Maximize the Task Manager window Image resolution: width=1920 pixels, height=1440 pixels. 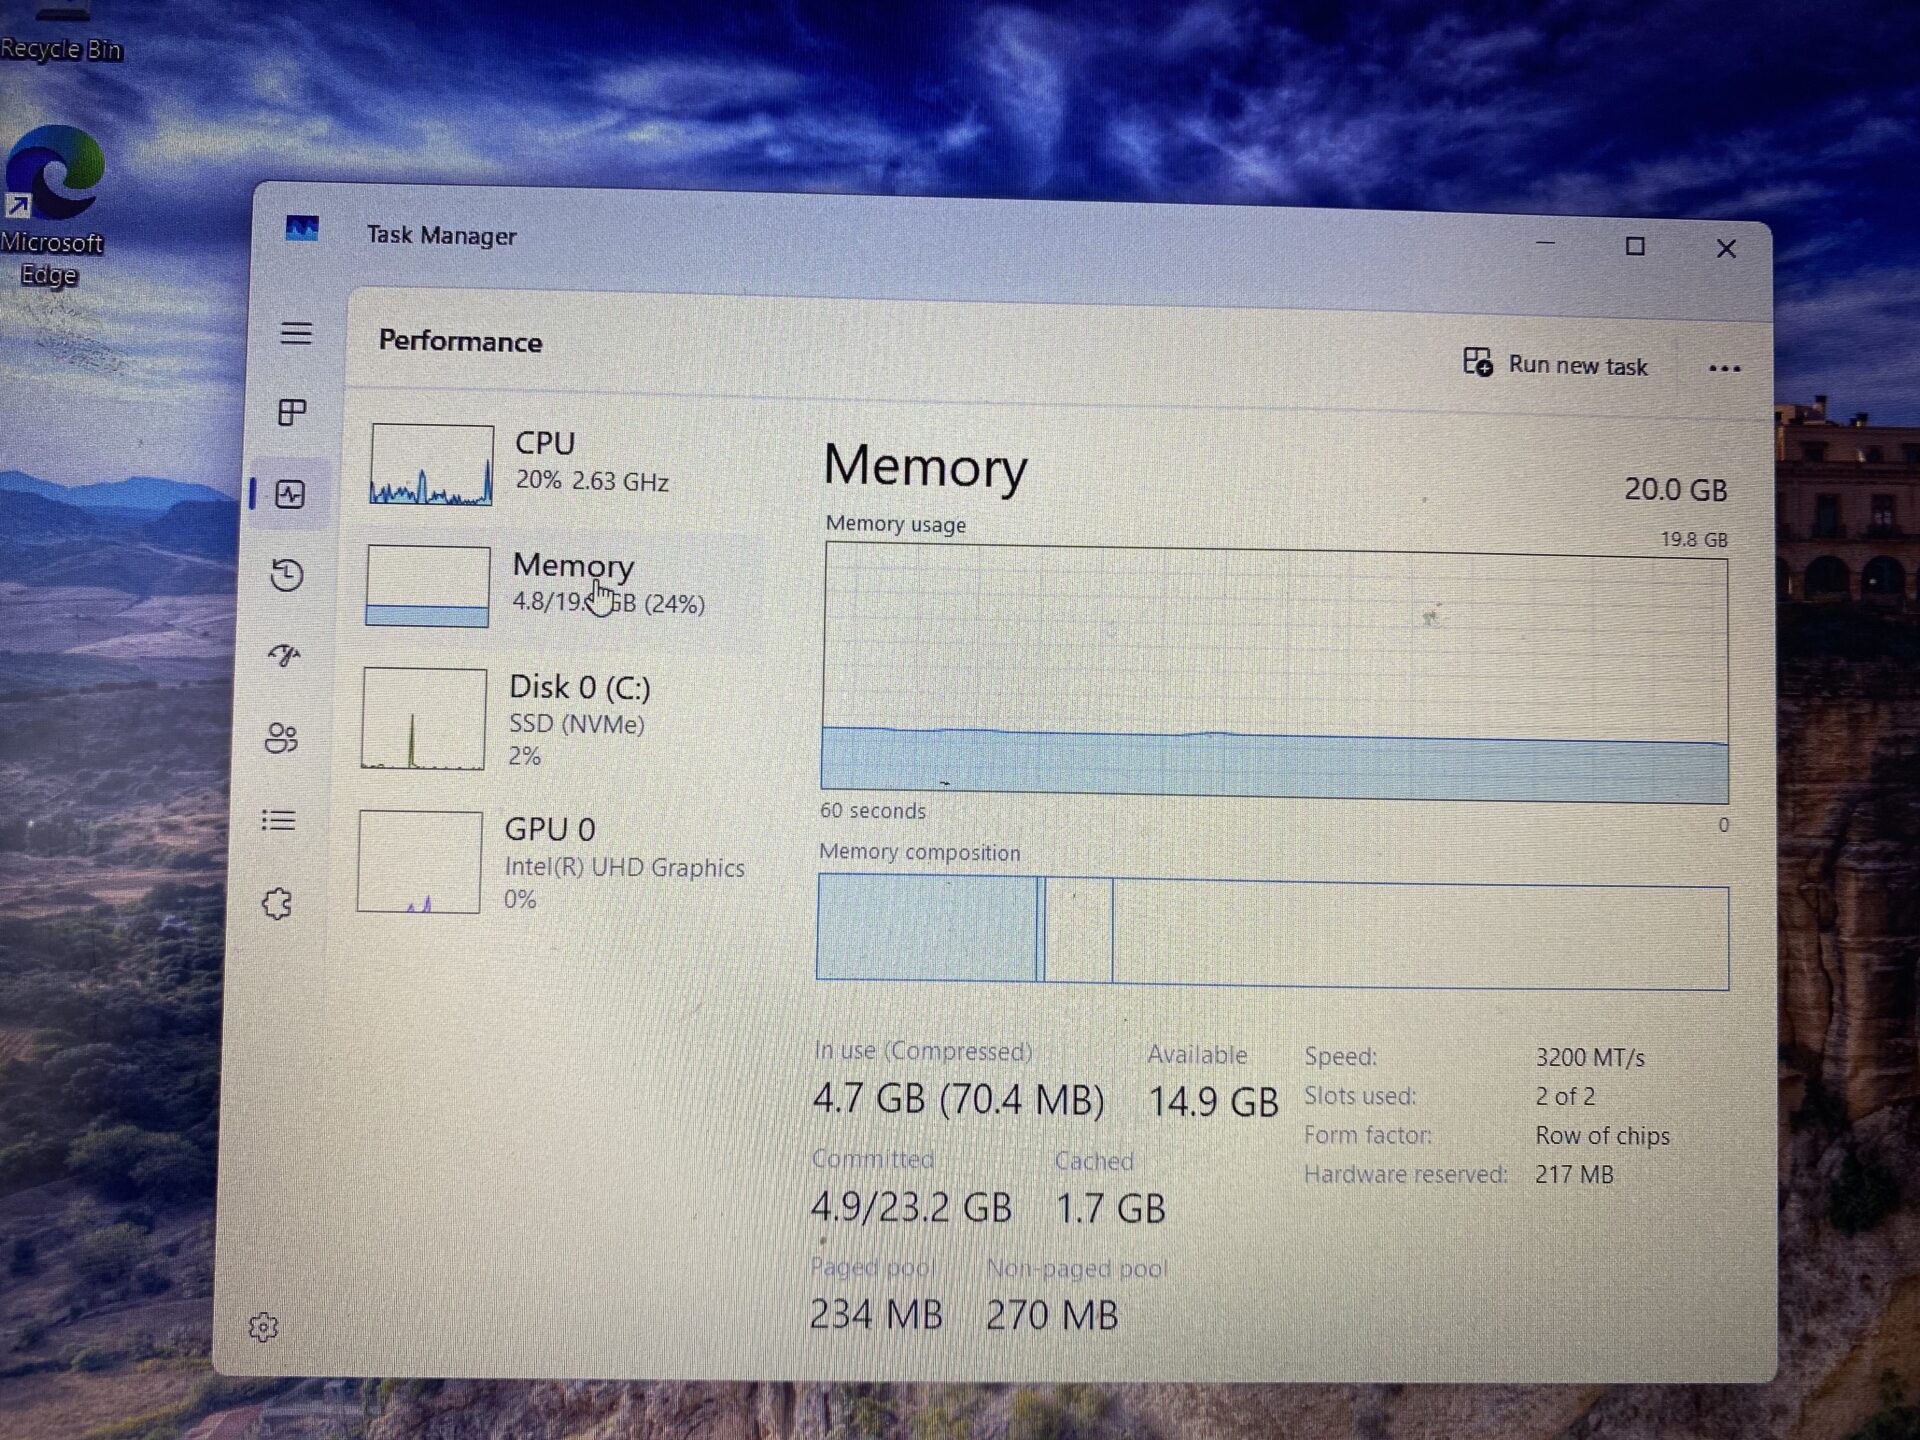tap(1635, 247)
